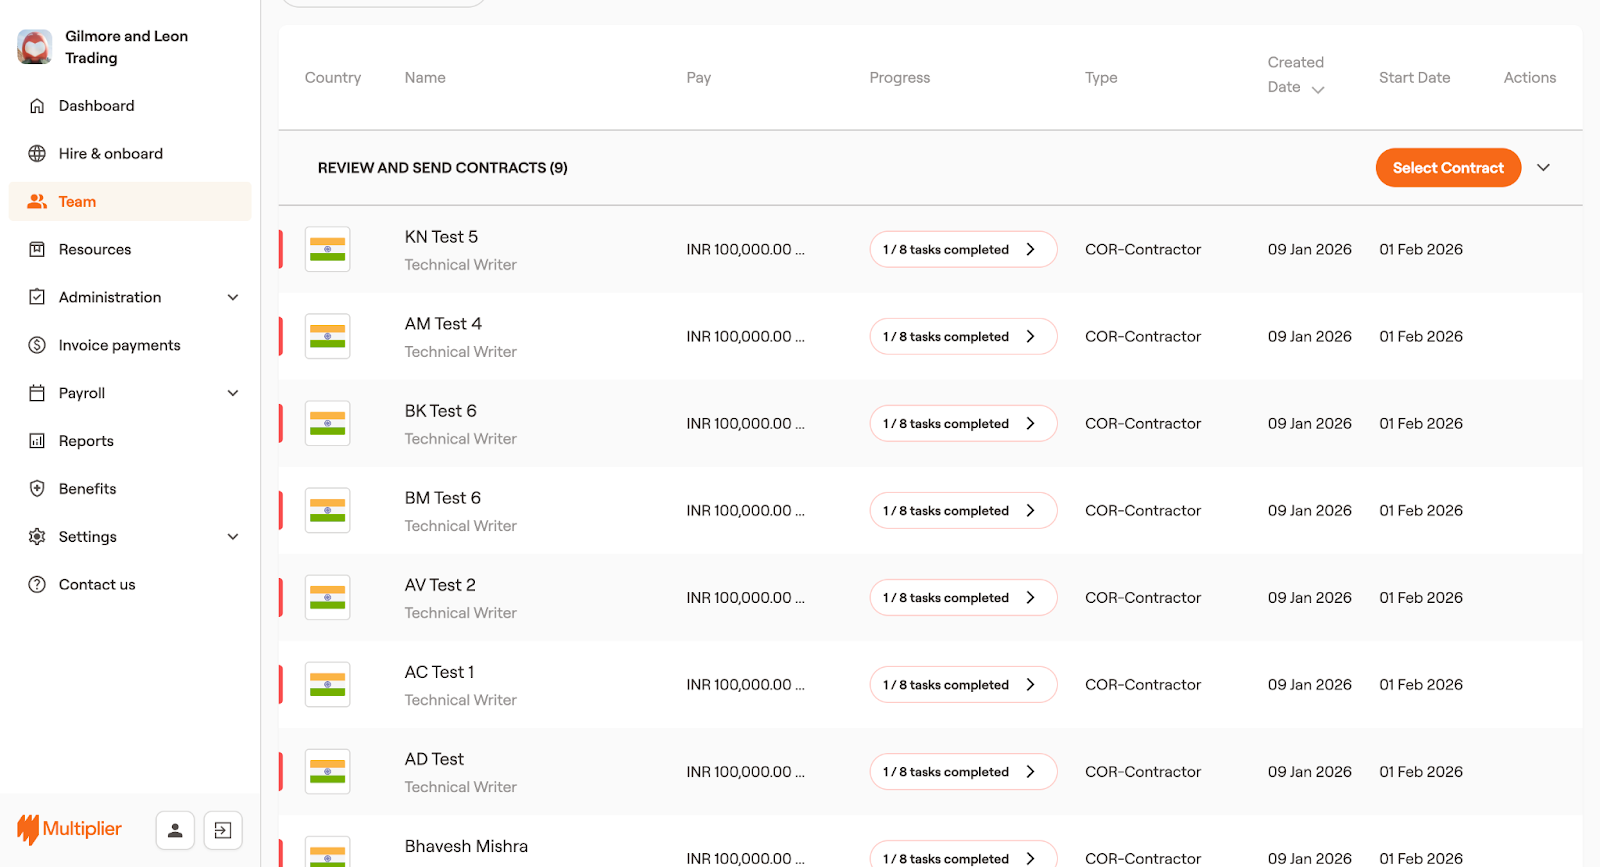Open AC Test 1 contractor name
1600x867 pixels.
[439, 672]
